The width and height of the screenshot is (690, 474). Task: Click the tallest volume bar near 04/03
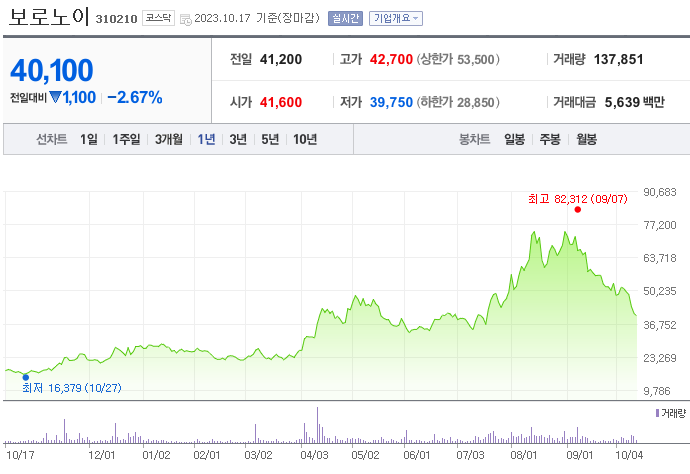pos(317,425)
